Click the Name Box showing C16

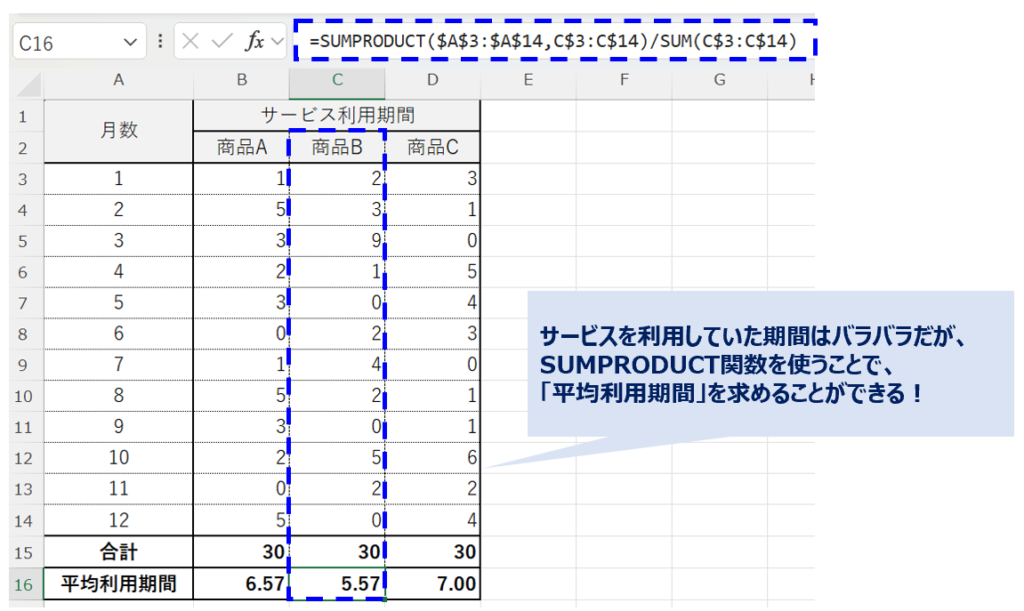pos(78,42)
